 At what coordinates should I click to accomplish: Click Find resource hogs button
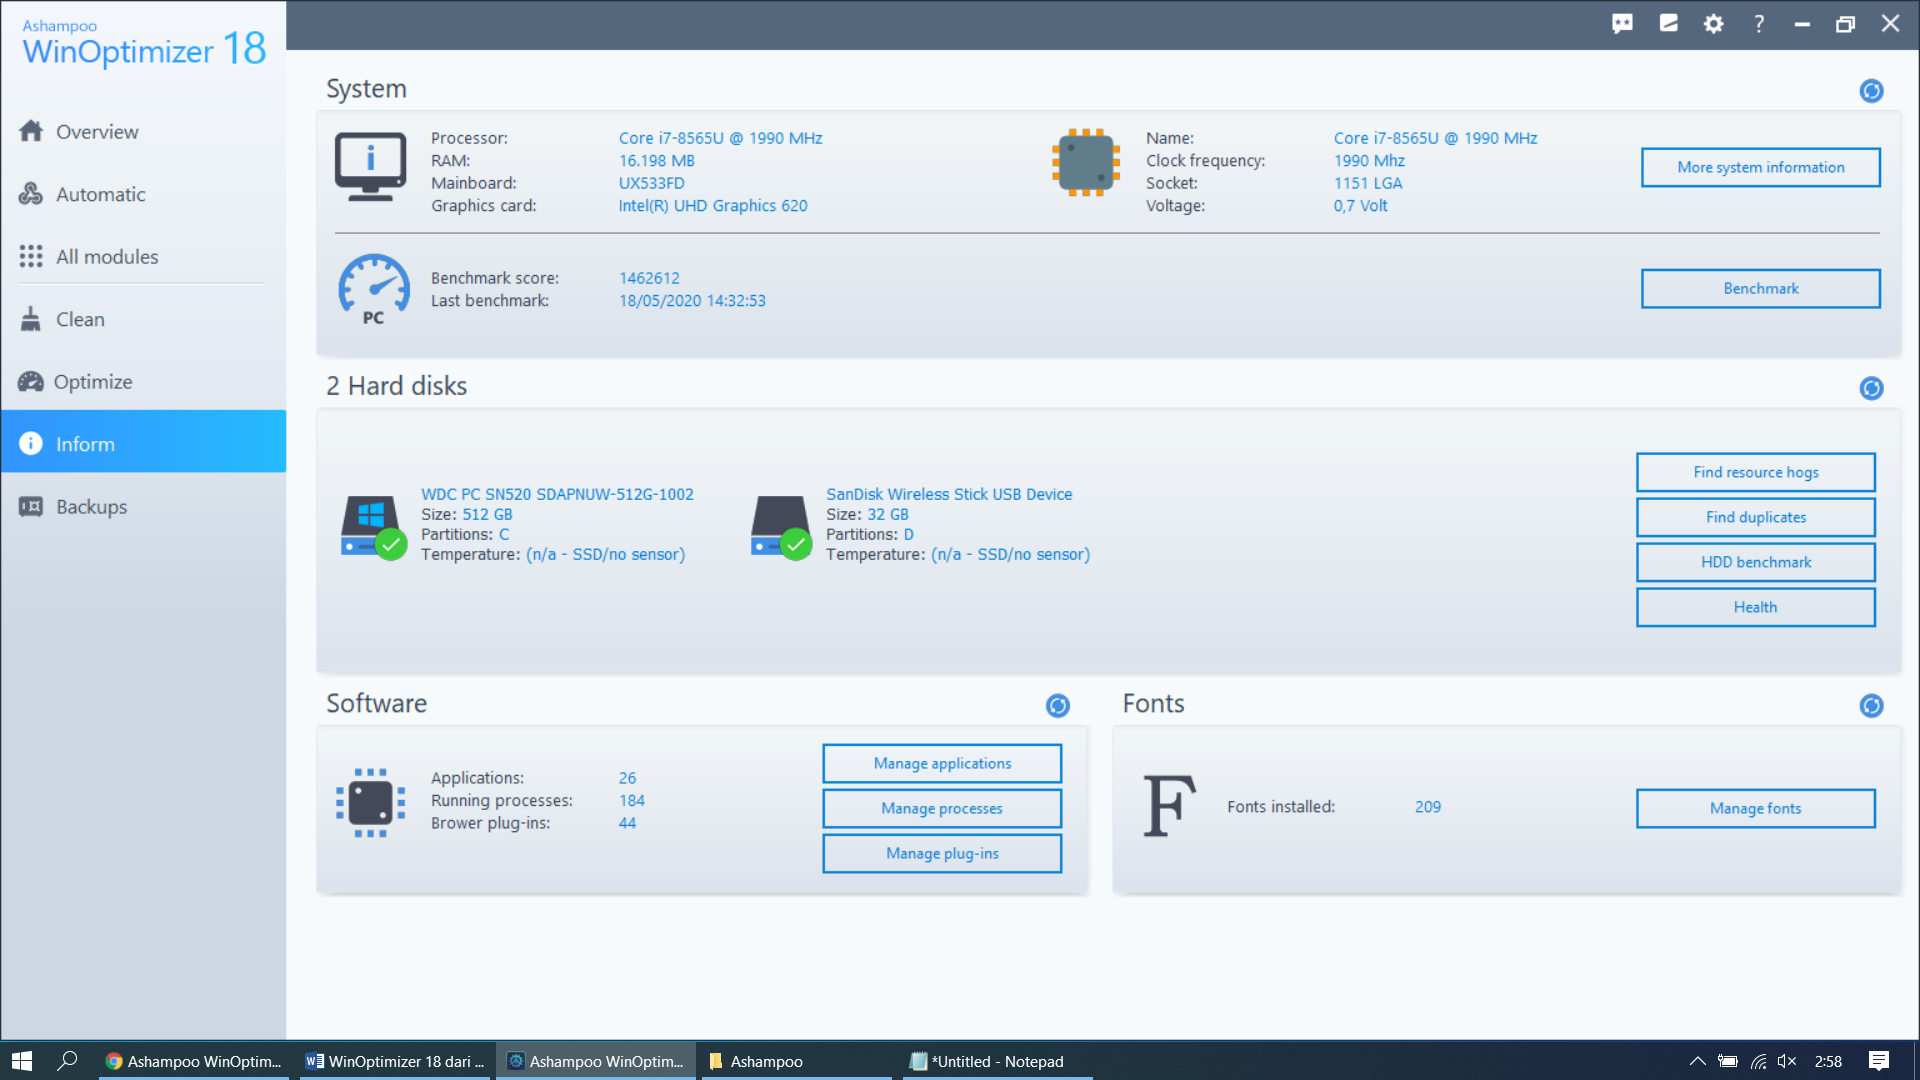click(x=1755, y=472)
